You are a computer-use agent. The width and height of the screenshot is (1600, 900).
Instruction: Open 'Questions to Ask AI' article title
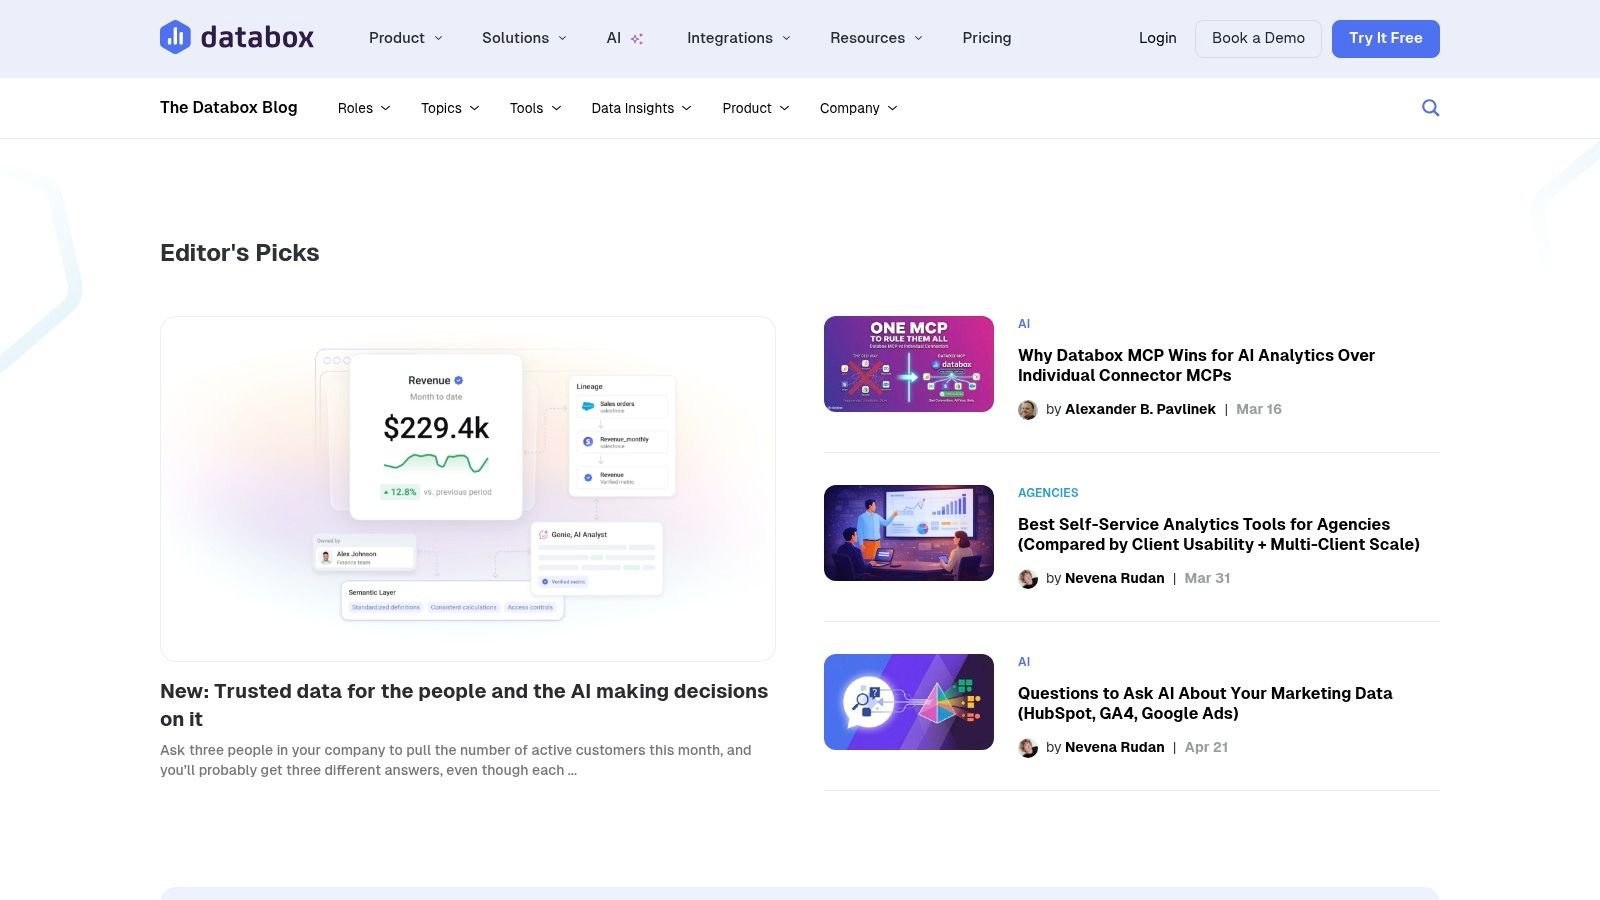[x=1205, y=703]
